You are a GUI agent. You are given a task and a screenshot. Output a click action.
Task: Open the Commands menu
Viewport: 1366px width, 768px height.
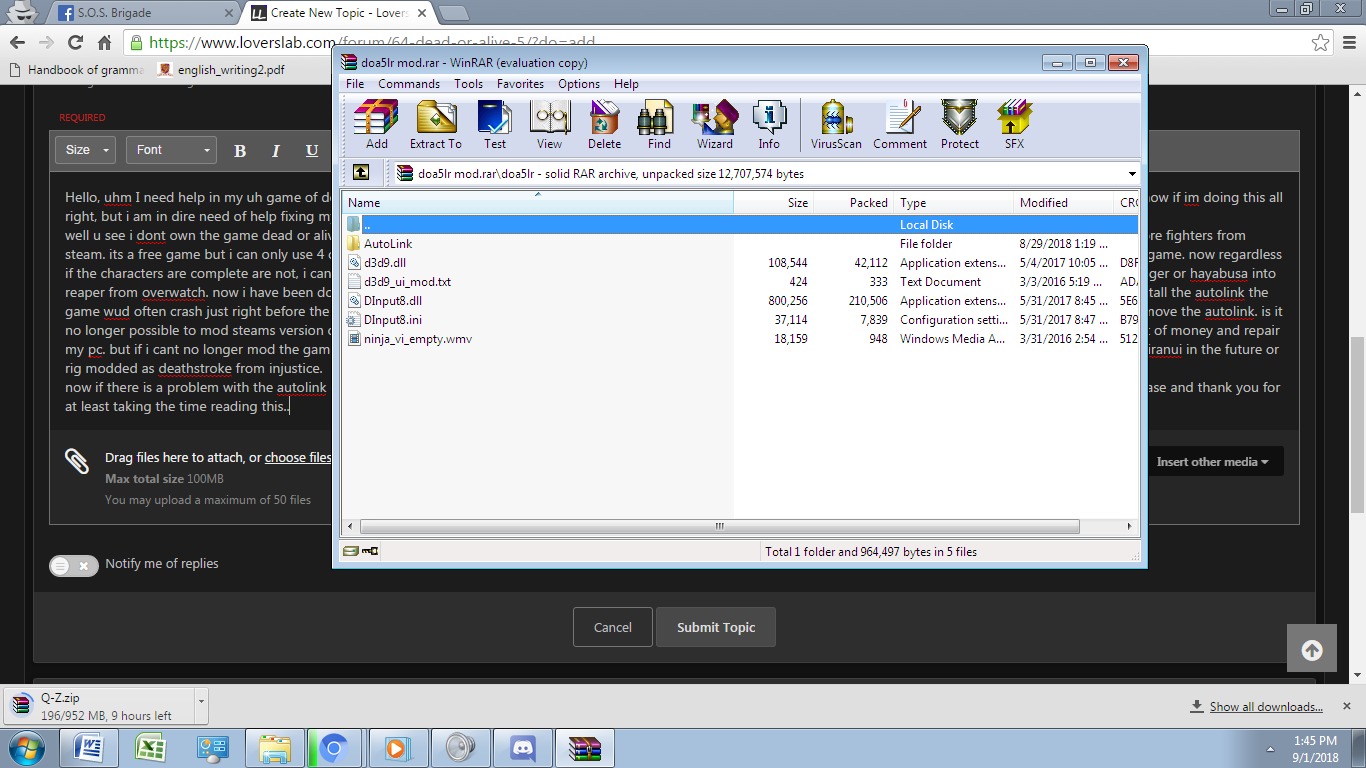pyautogui.click(x=409, y=84)
